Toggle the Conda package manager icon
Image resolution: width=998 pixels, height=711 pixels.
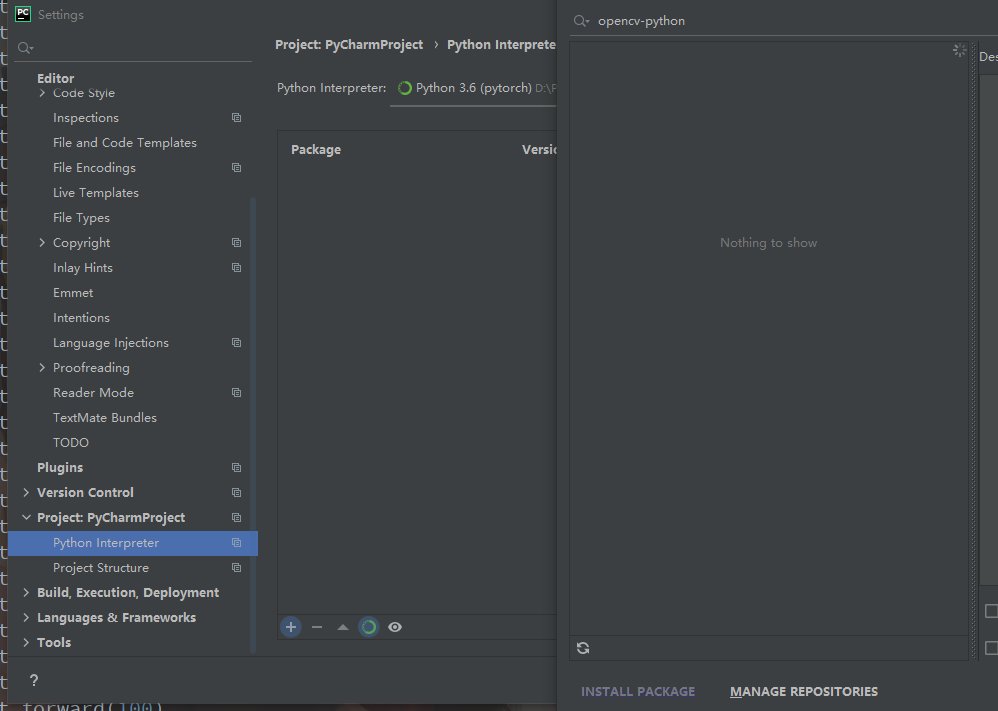[369, 627]
